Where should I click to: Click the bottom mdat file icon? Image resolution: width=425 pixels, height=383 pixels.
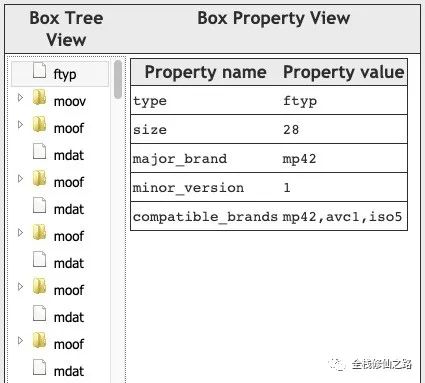[x=39, y=368]
